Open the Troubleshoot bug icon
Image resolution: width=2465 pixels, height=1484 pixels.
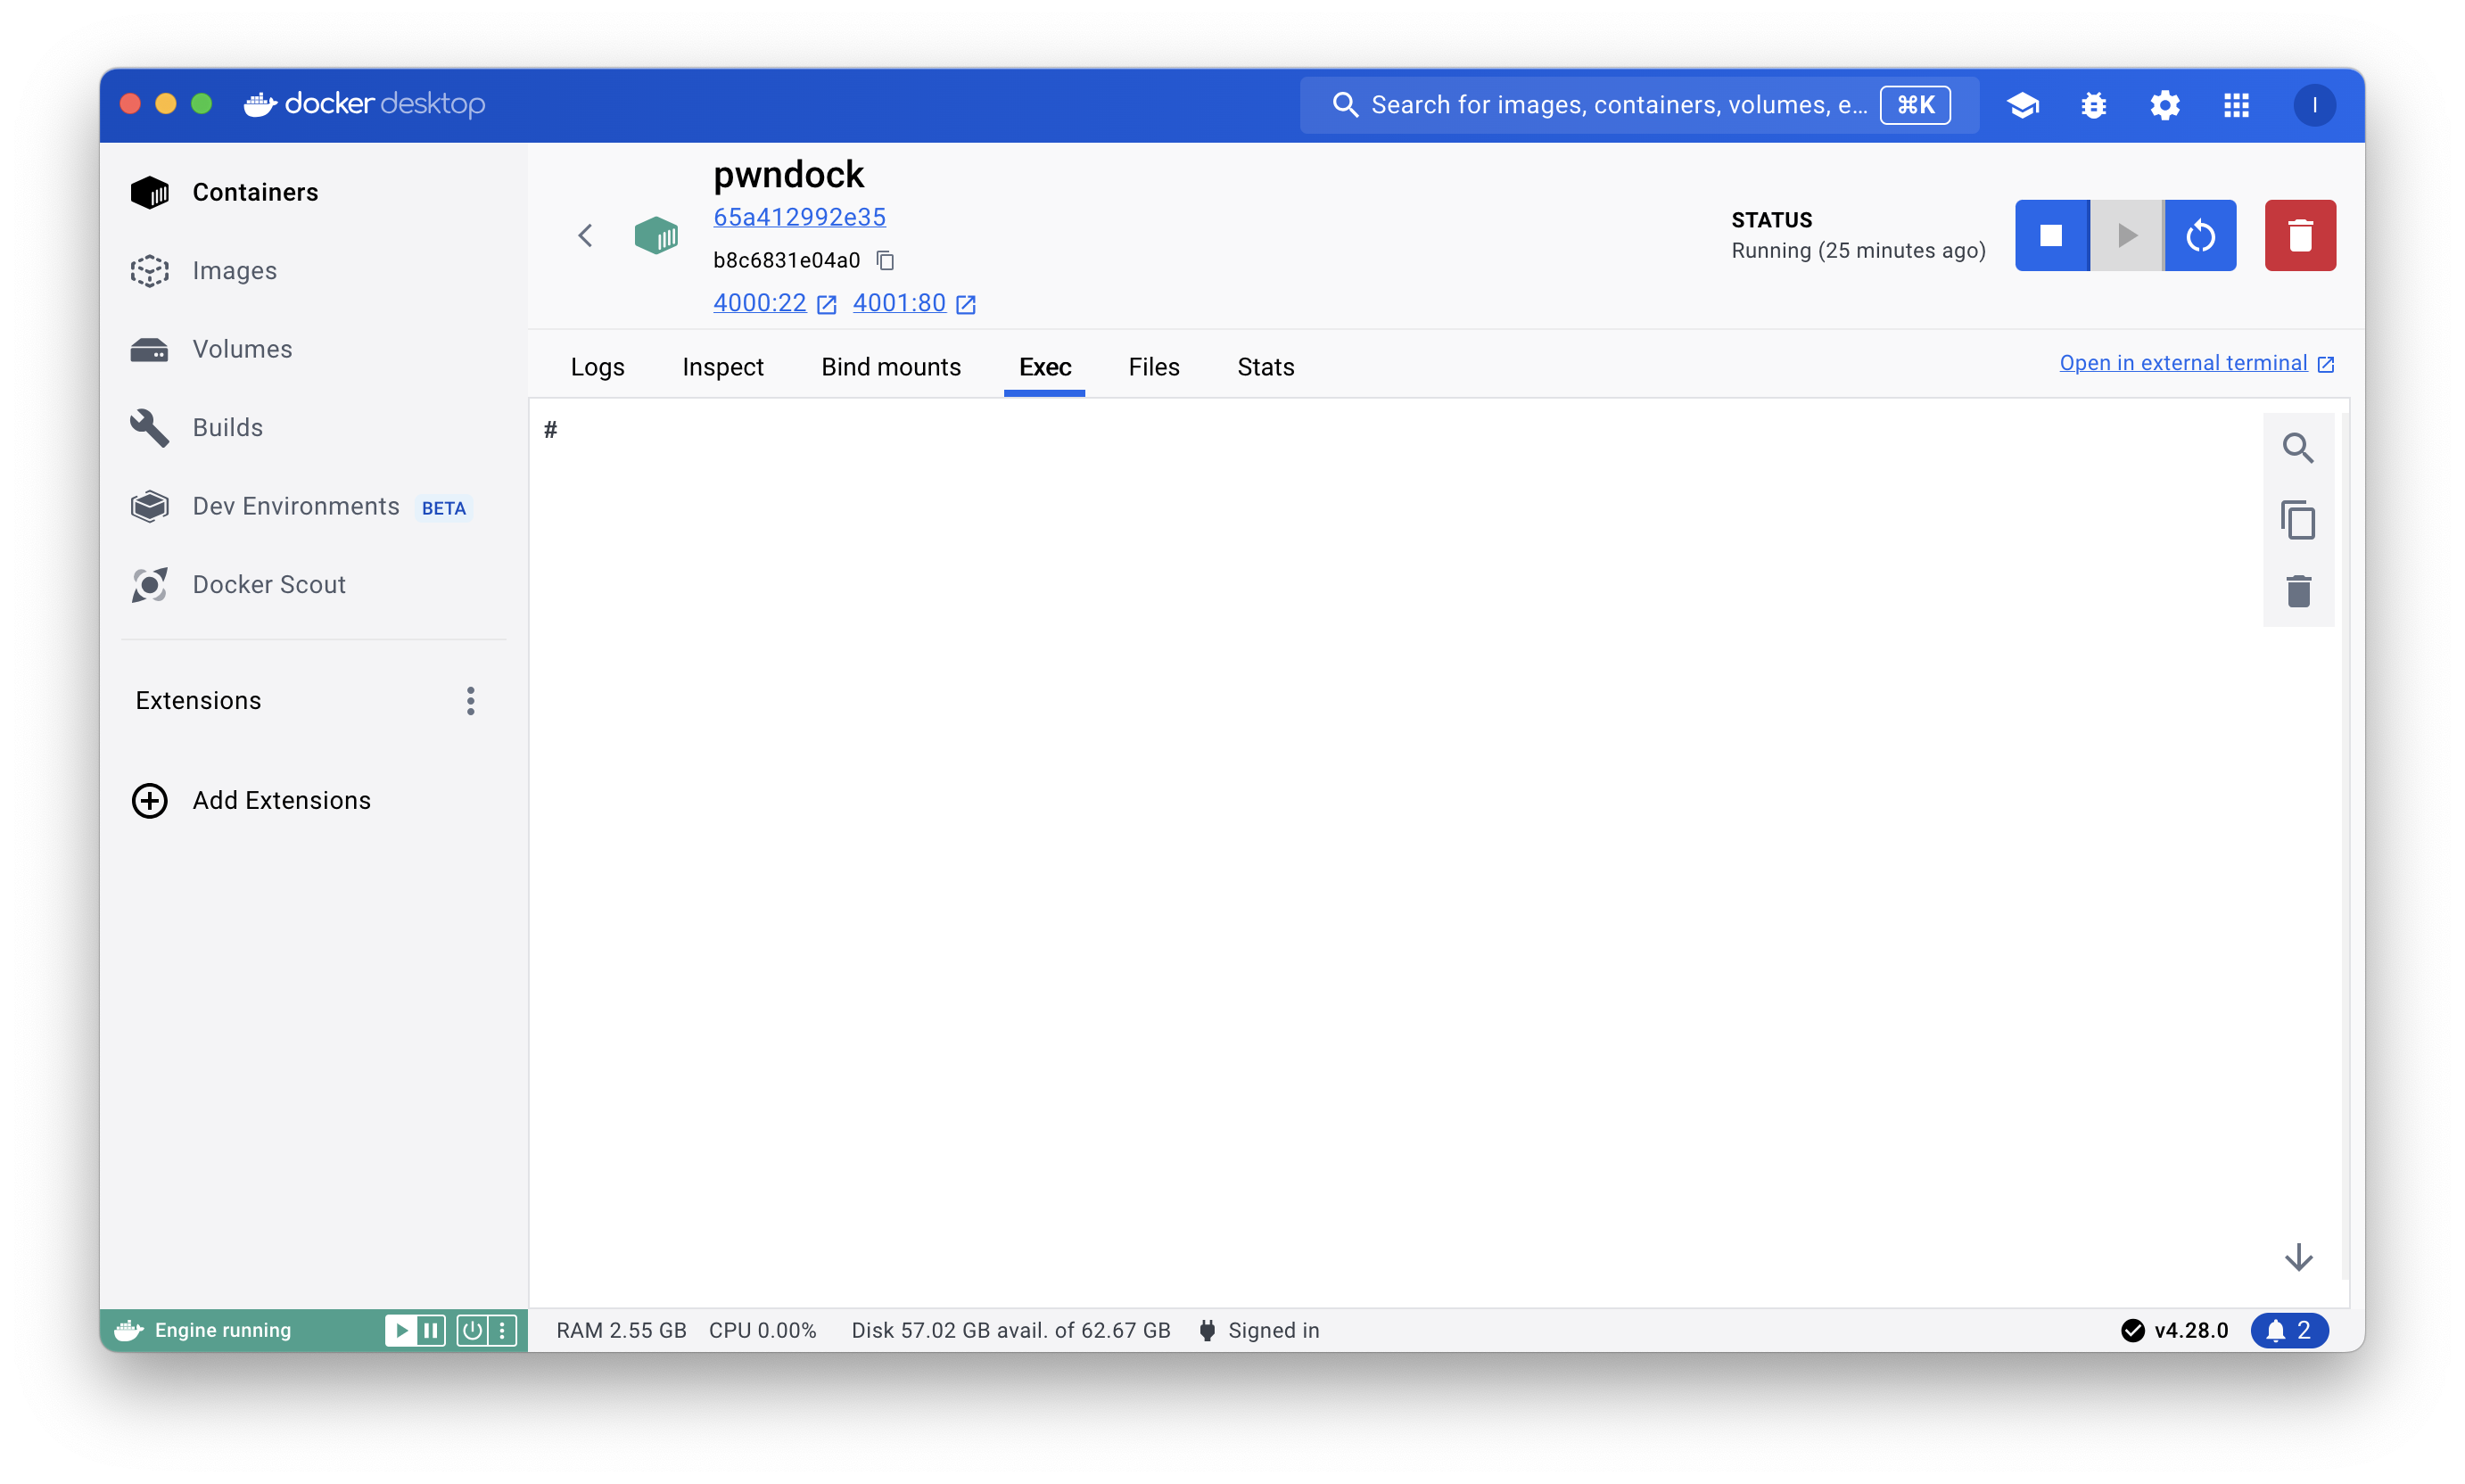pyautogui.click(x=2093, y=105)
